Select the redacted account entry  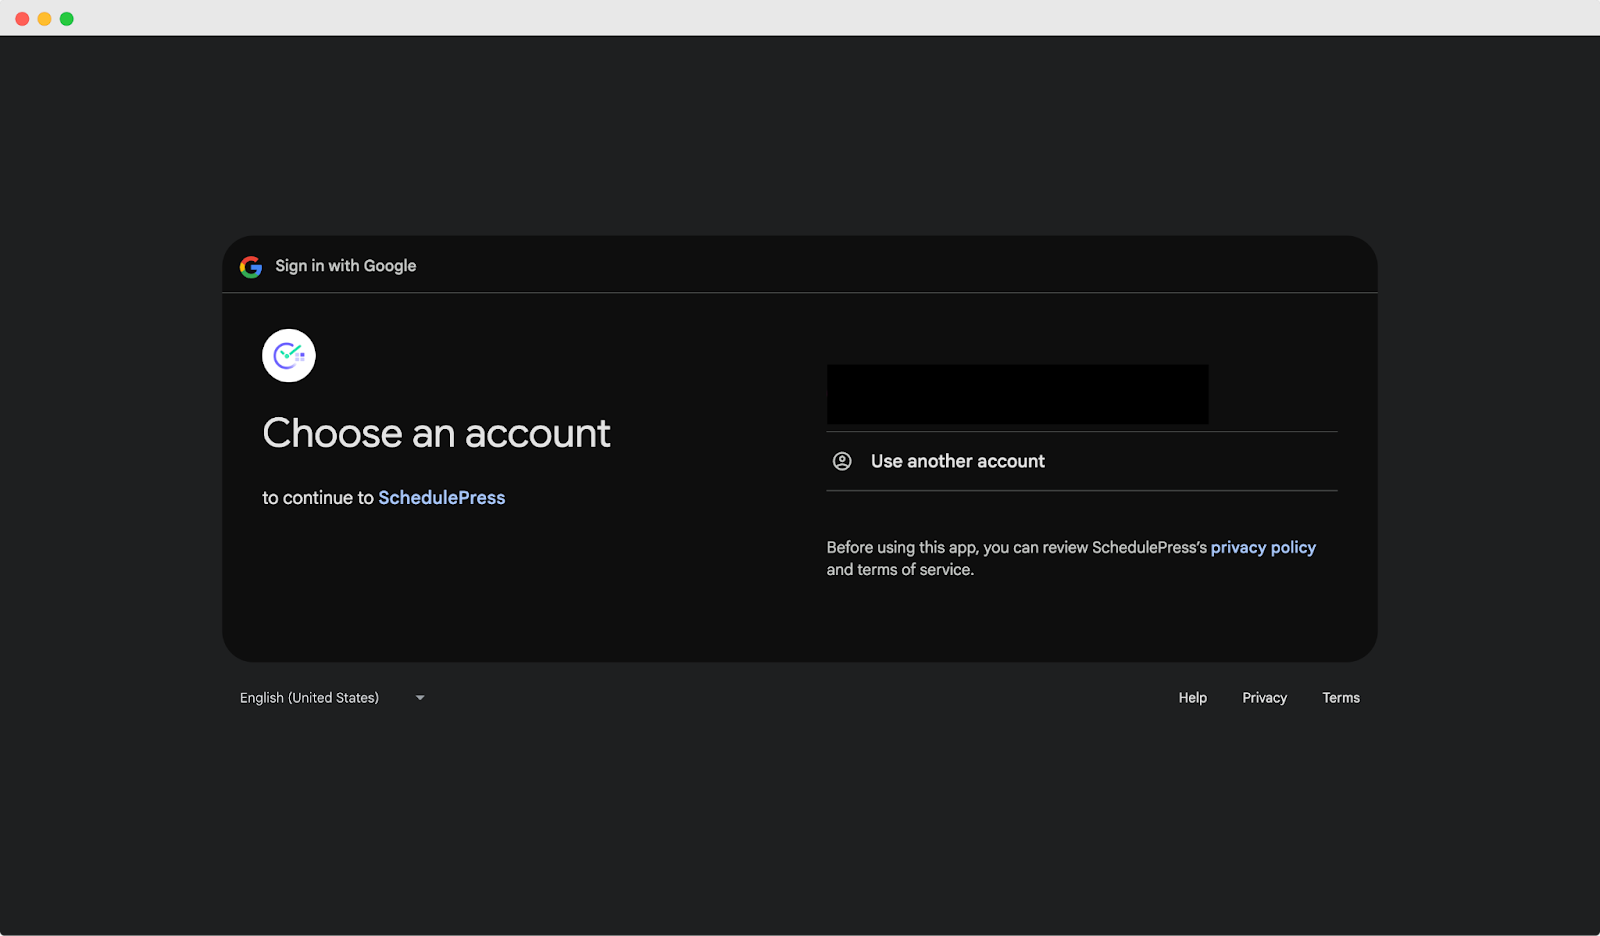(x=1018, y=394)
